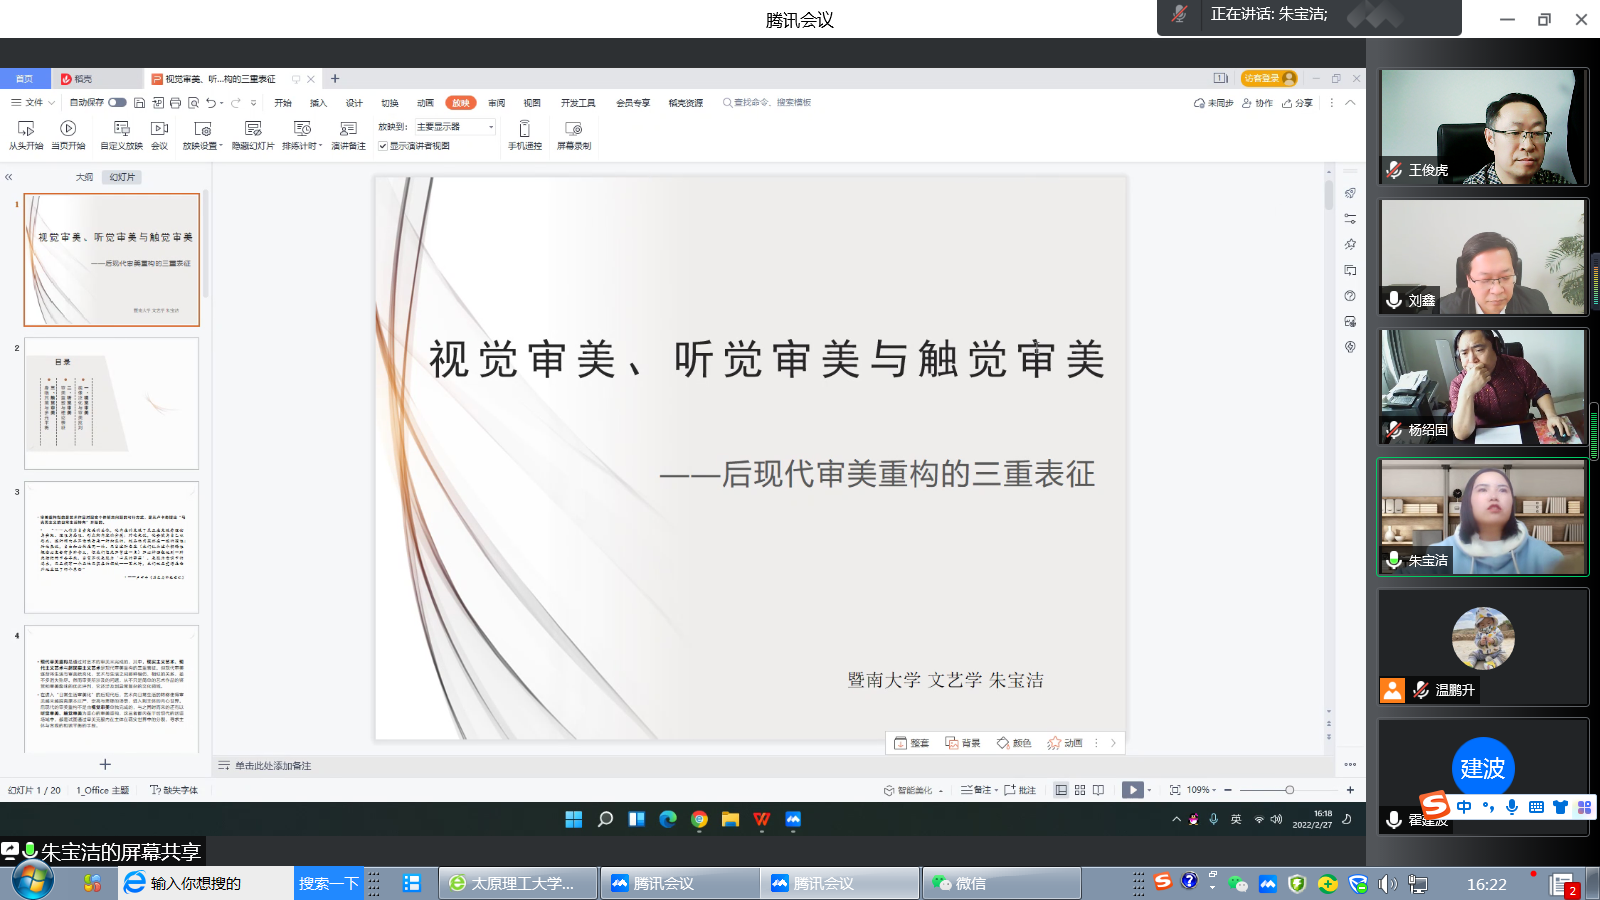Switch to the 动画 ribbon tab
The width and height of the screenshot is (1600, 900).
[425, 103]
